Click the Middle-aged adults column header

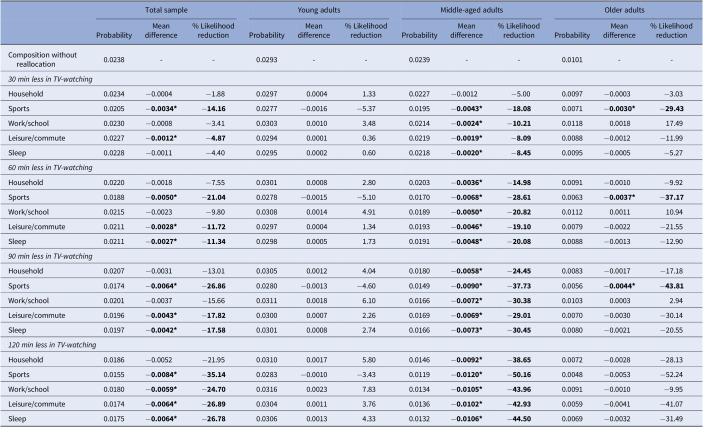471,10
